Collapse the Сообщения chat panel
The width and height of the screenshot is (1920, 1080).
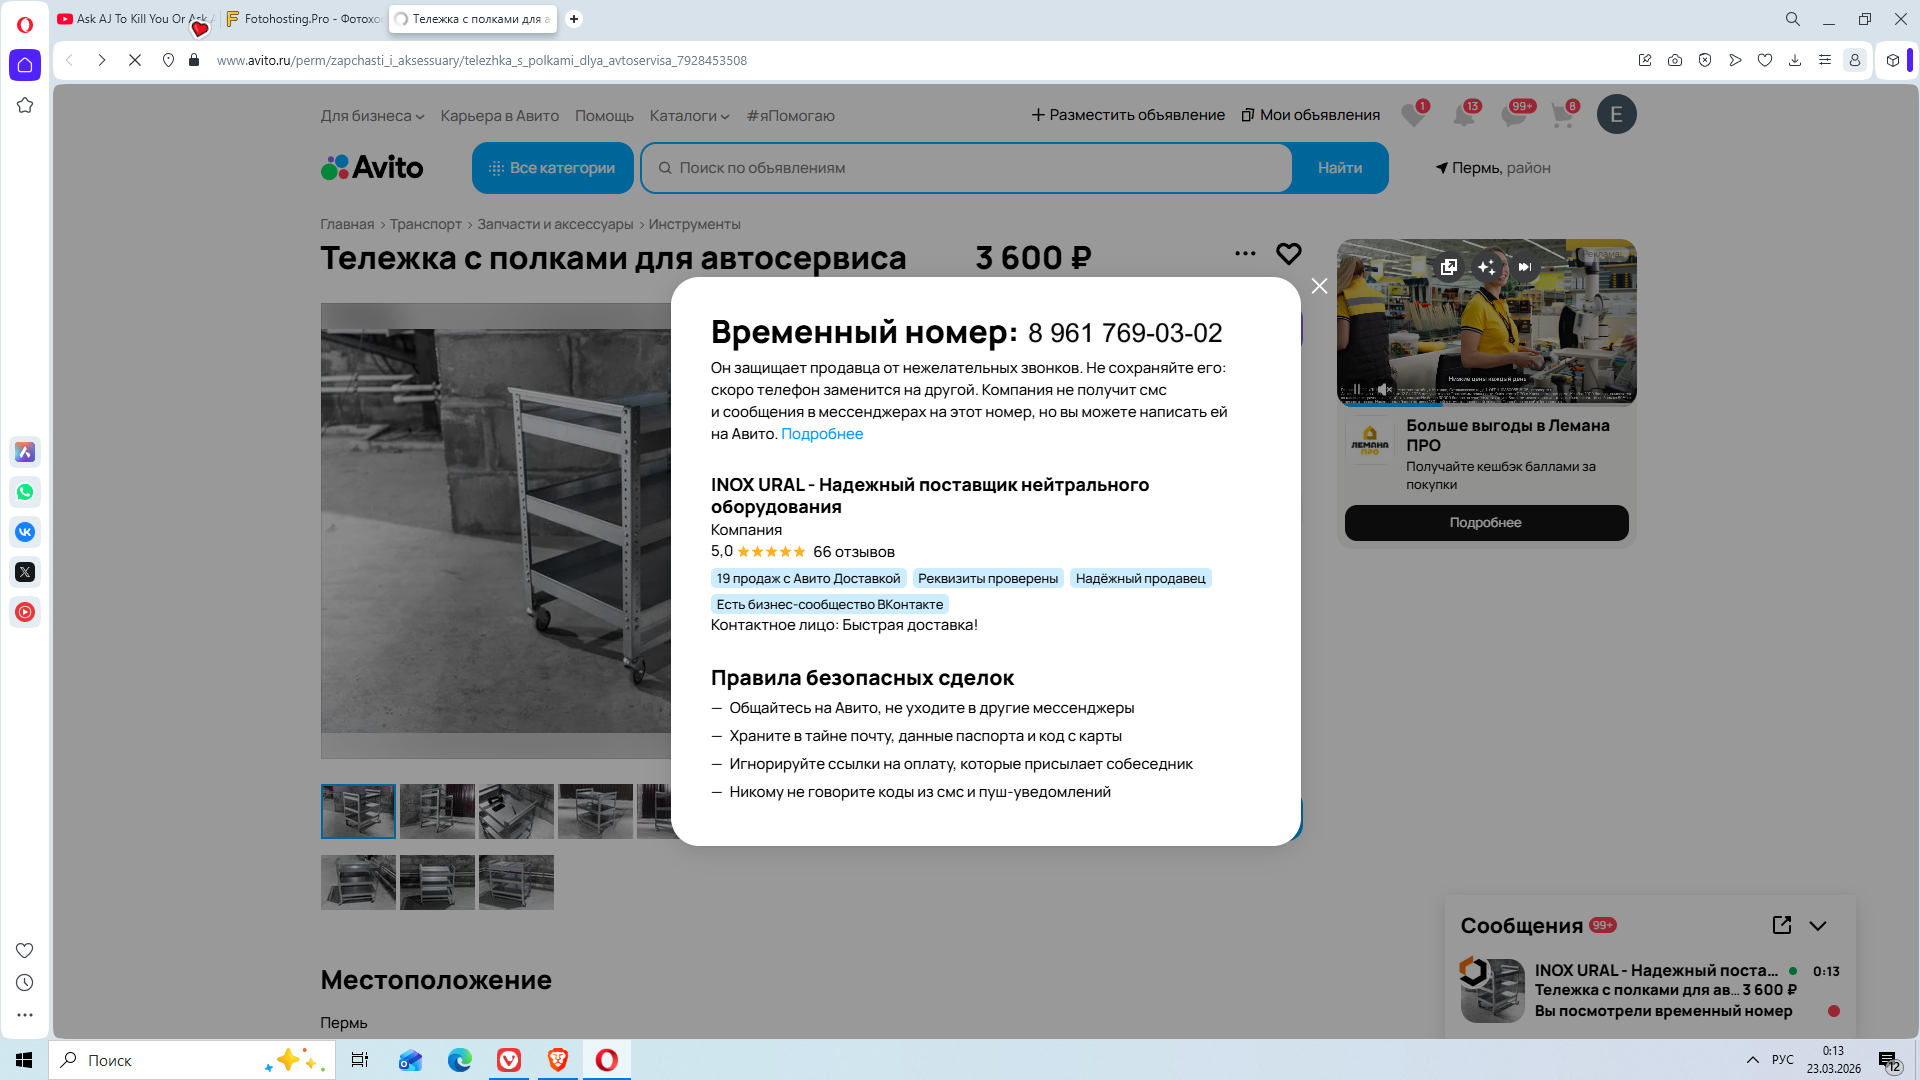1818,926
